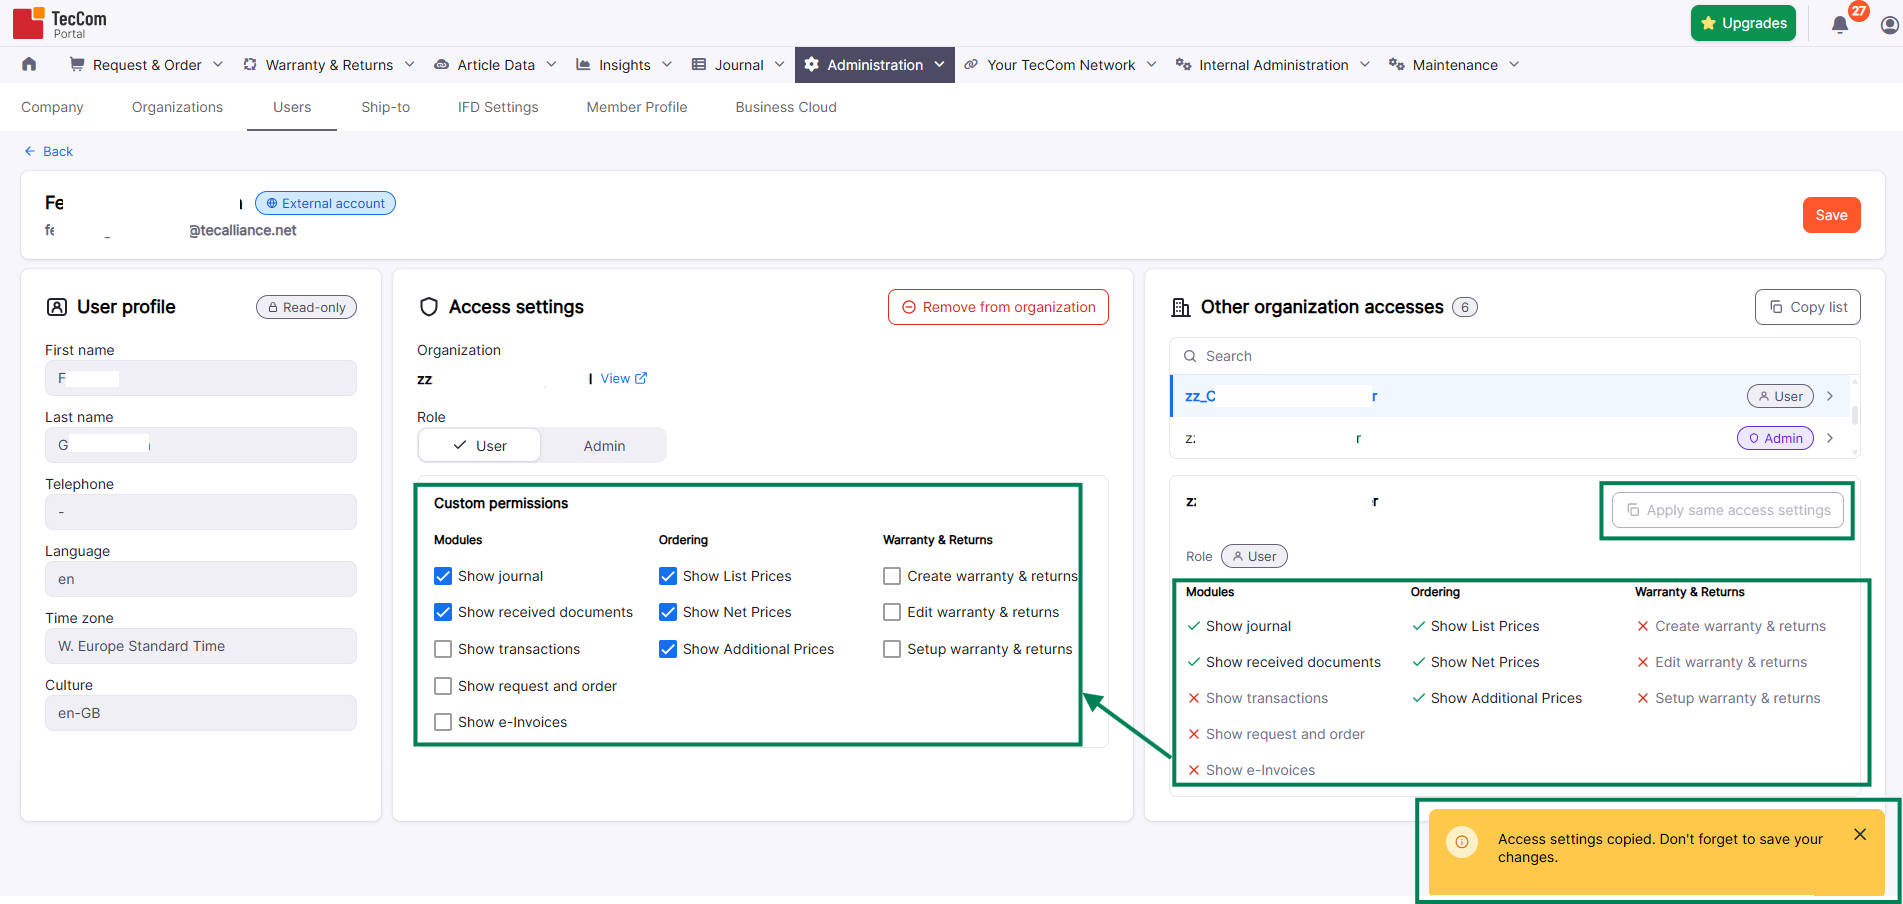Click the Article Data cloud icon
Screen dimensions: 1903x904
click(441, 65)
